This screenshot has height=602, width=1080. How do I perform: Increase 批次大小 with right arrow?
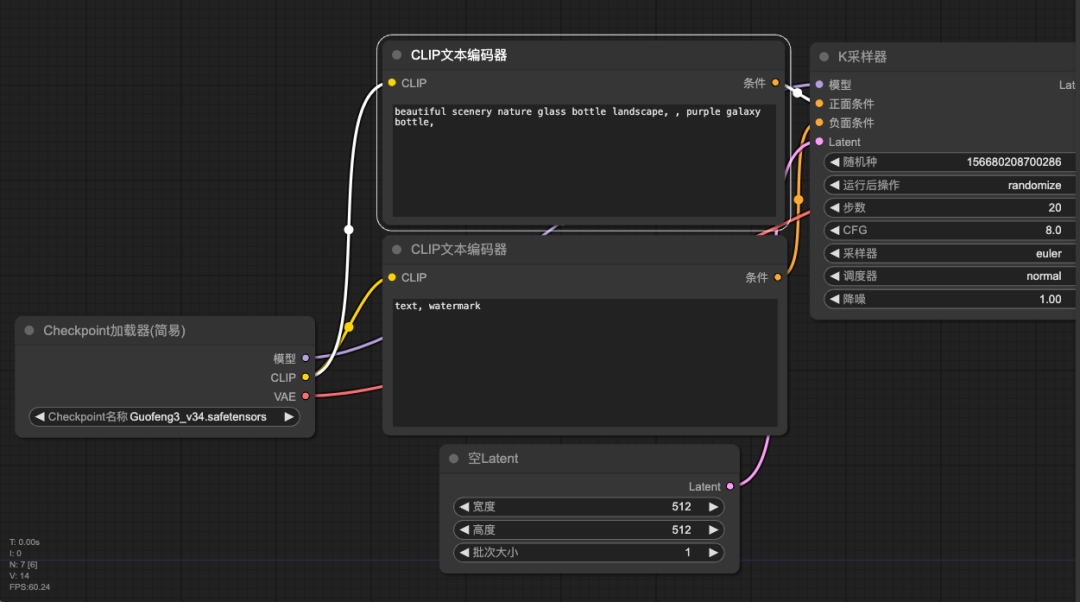pyautogui.click(x=713, y=553)
